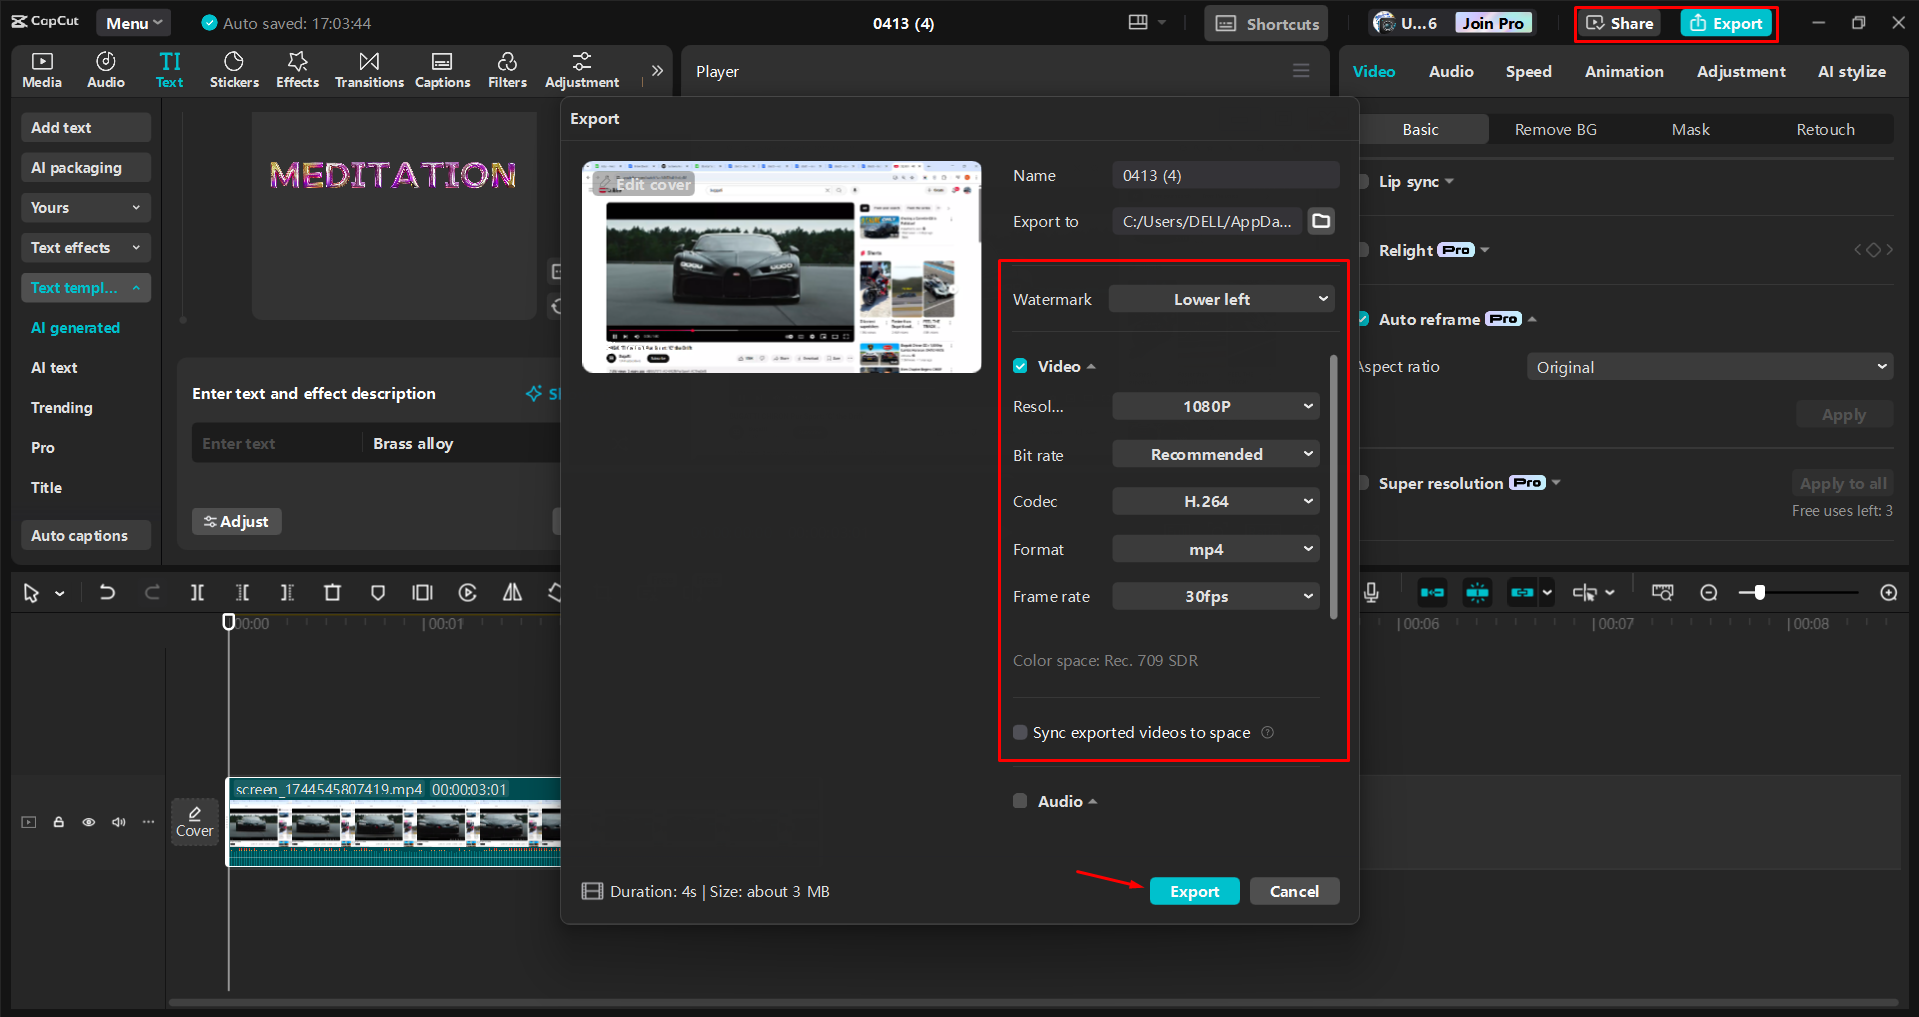Open the Bit rate dropdown
This screenshot has height=1017, width=1919.
pos(1216,454)
